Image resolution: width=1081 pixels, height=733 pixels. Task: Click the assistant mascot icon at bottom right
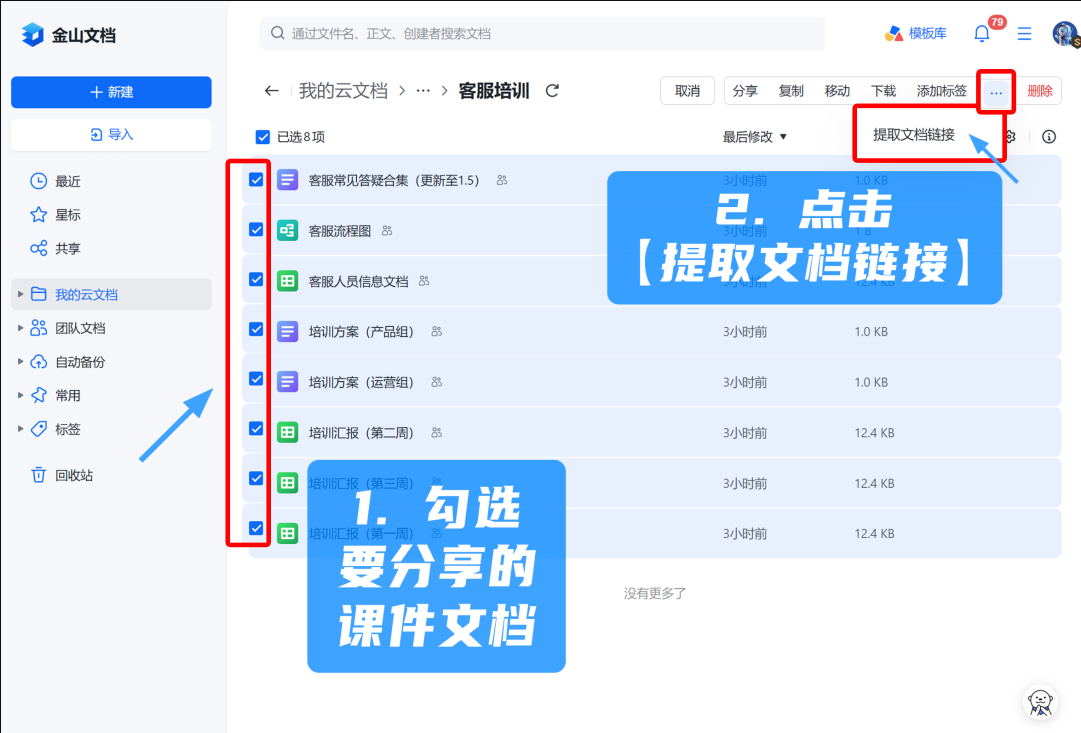coord(1042,701)
